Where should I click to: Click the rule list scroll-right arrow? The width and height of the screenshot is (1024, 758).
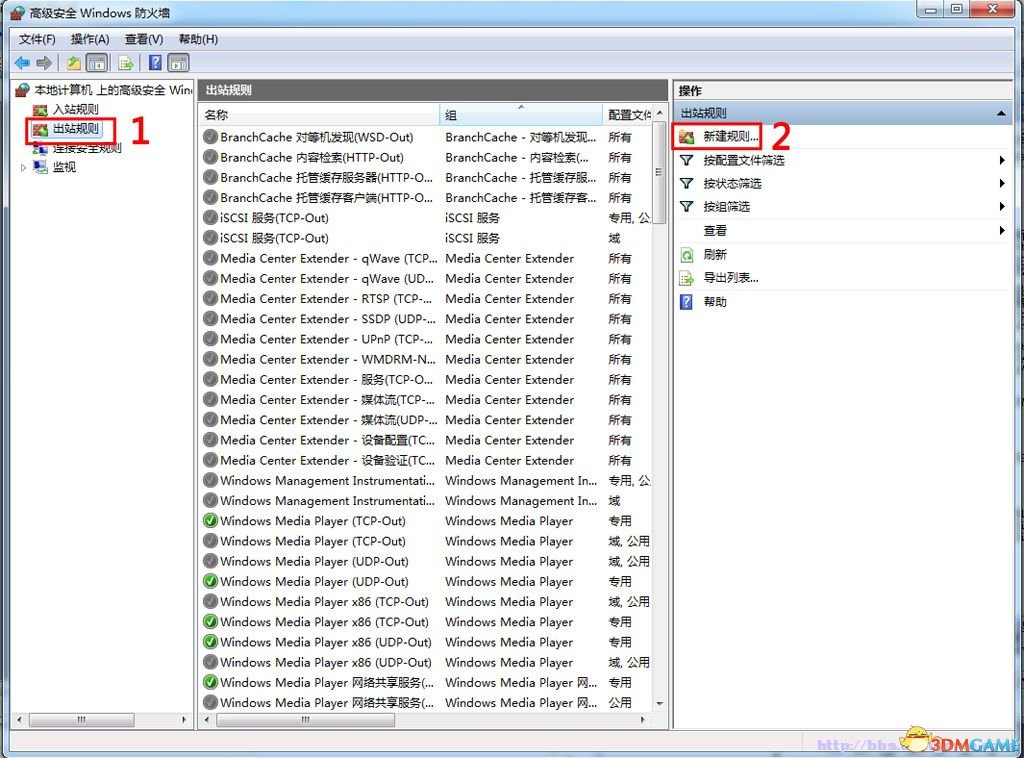643,720
